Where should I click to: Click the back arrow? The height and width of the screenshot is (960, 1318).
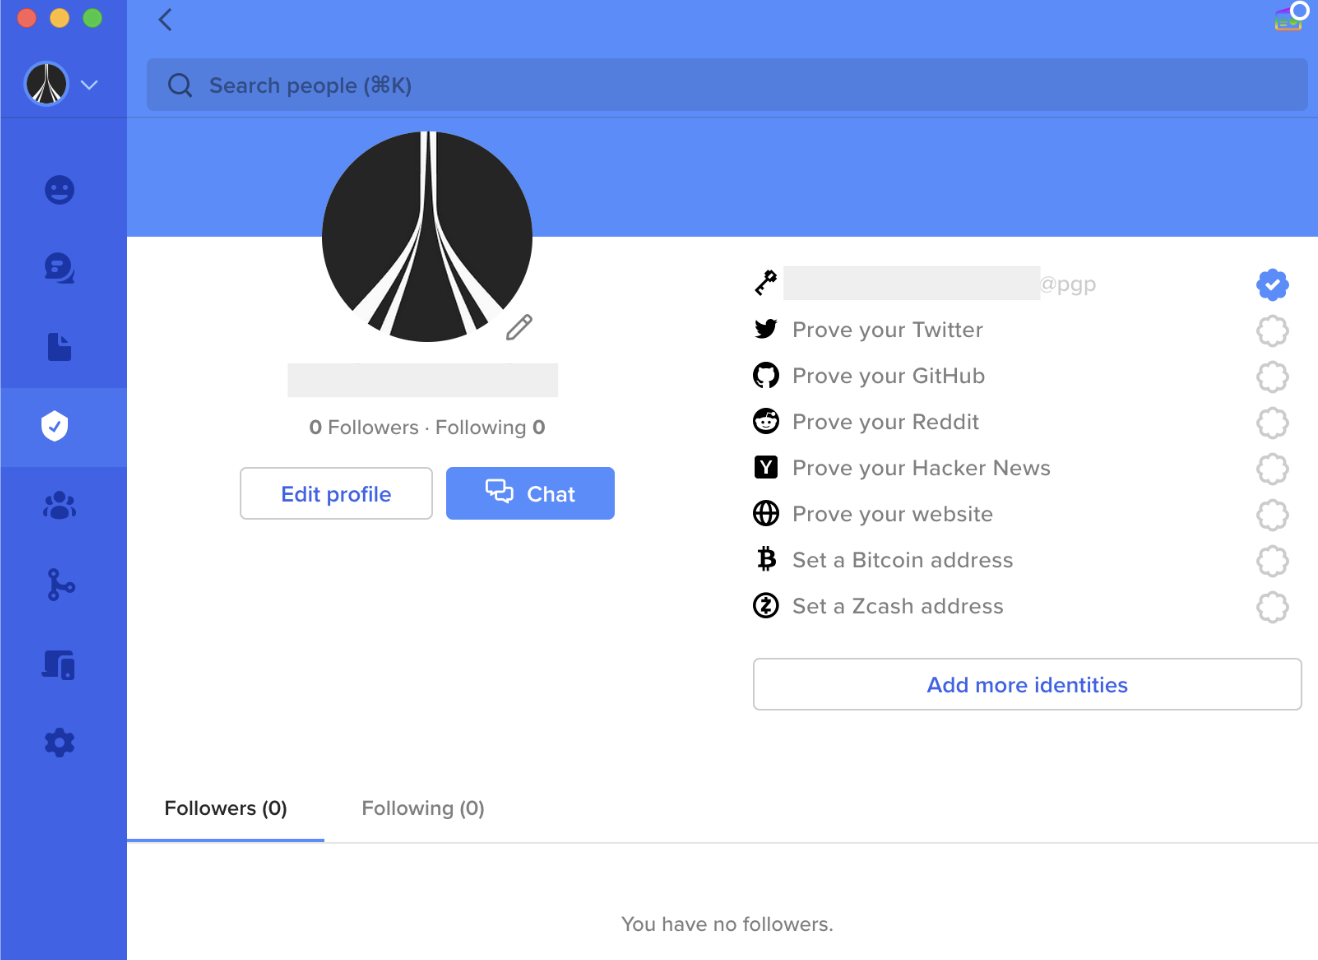[166, 20]
